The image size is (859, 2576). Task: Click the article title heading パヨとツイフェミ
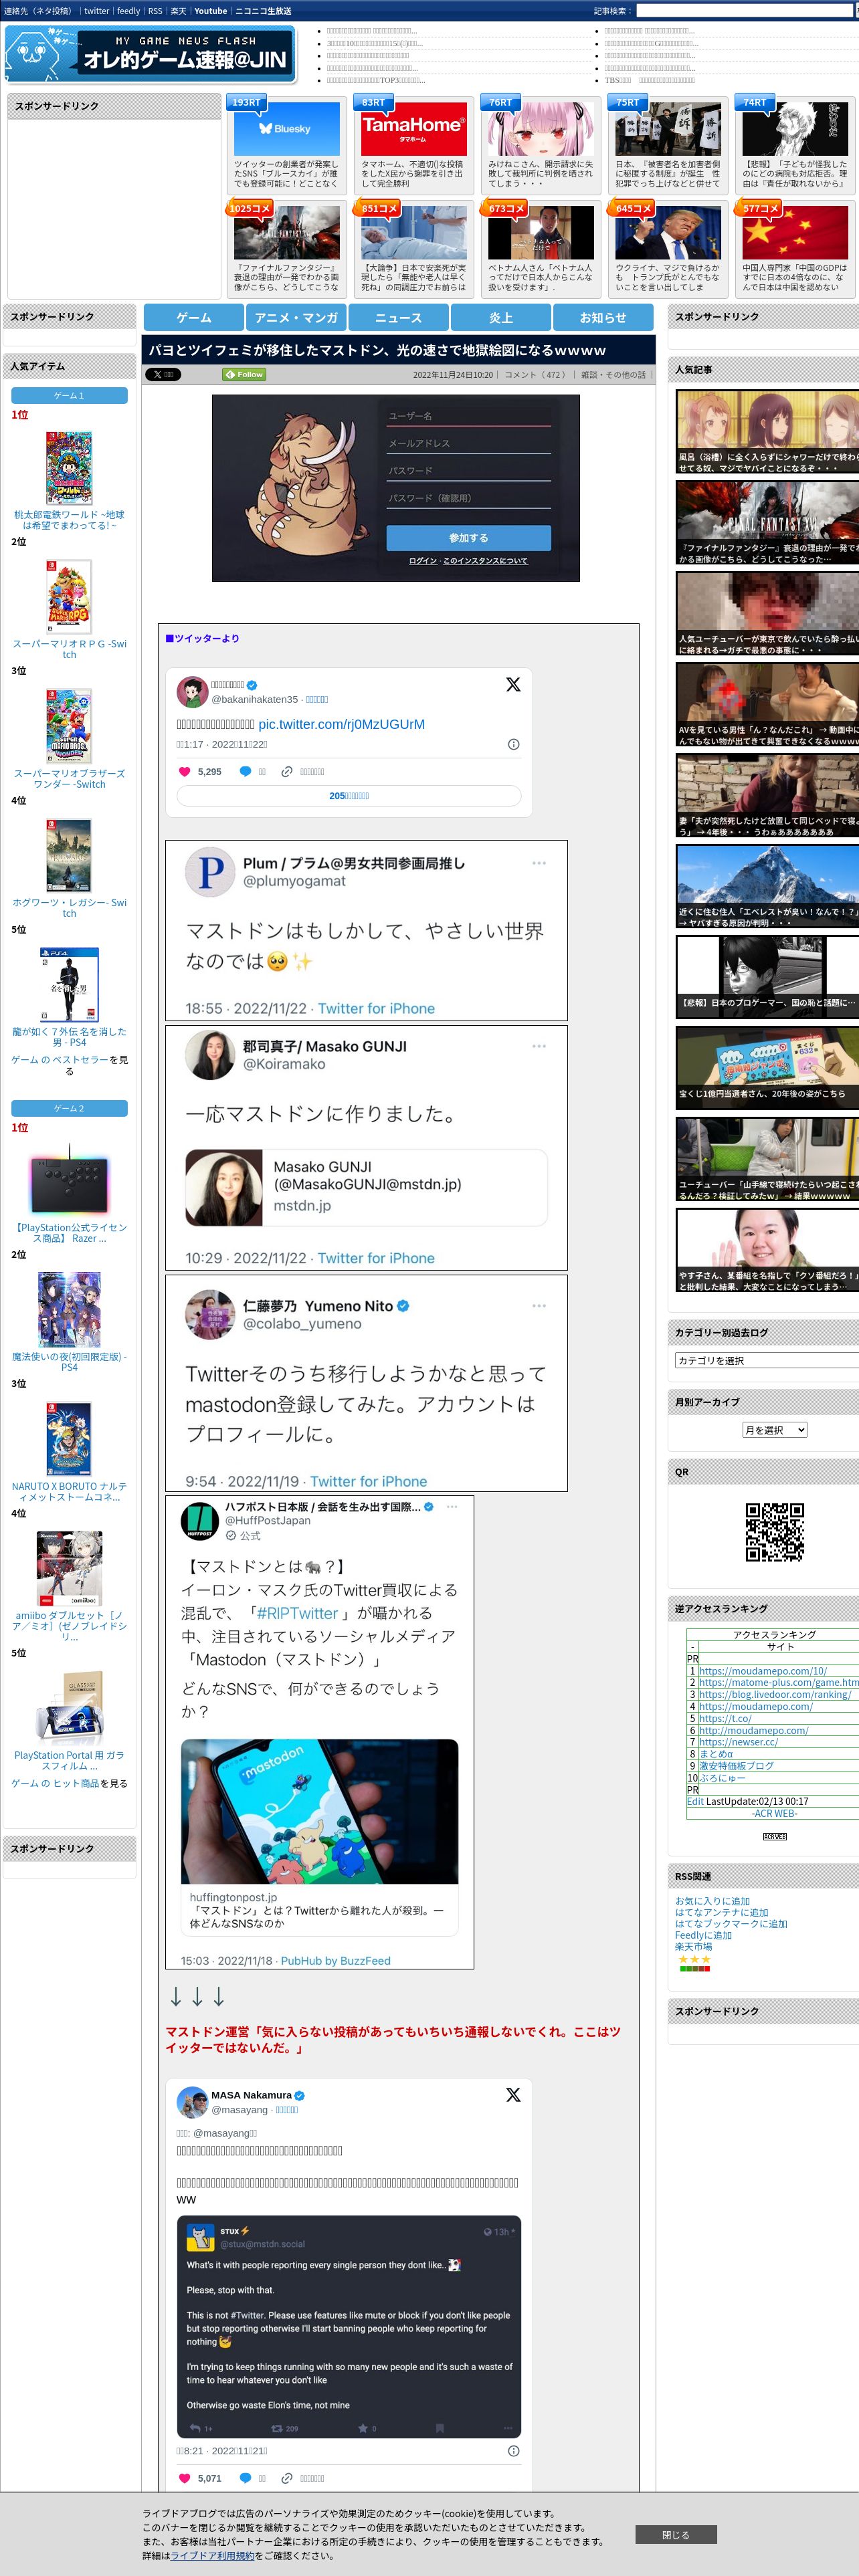coord(377,350)
